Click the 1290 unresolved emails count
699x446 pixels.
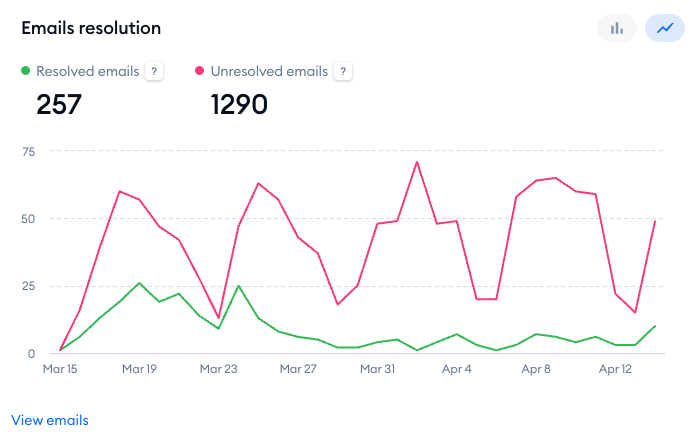coord(239,103)
